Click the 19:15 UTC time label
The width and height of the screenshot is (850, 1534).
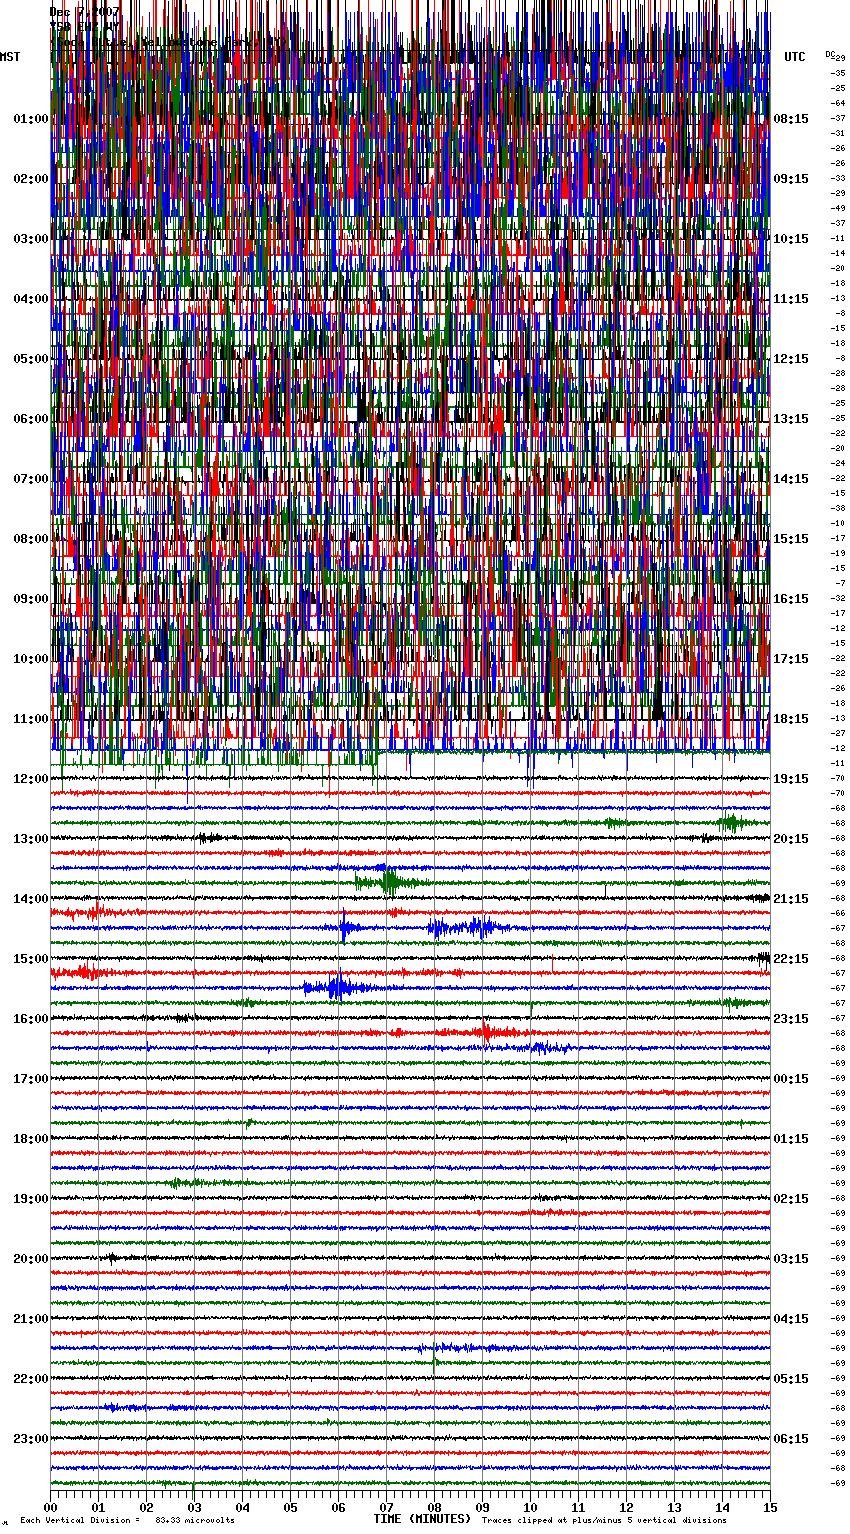[x=791, y=779]
